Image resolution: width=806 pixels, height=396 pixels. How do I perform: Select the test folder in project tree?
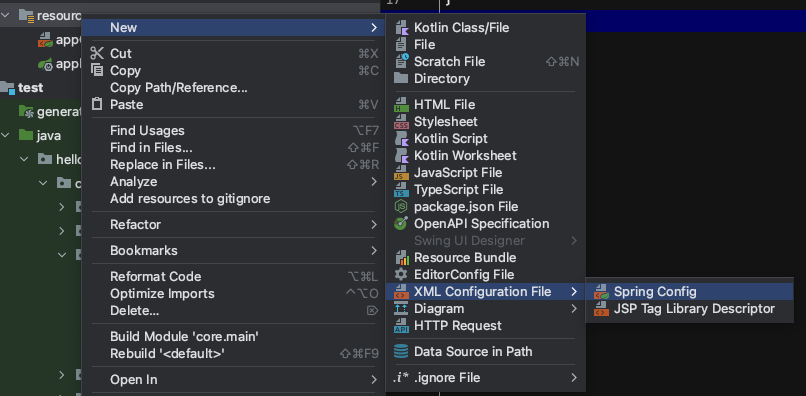(31, 88)
